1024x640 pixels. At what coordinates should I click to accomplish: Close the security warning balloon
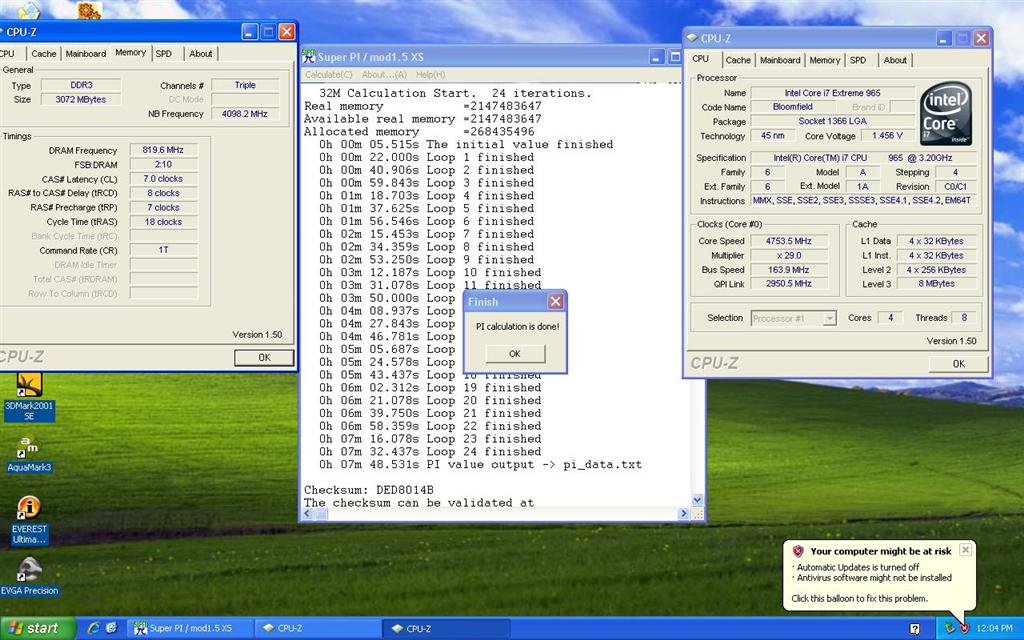[x=965, y=550]
